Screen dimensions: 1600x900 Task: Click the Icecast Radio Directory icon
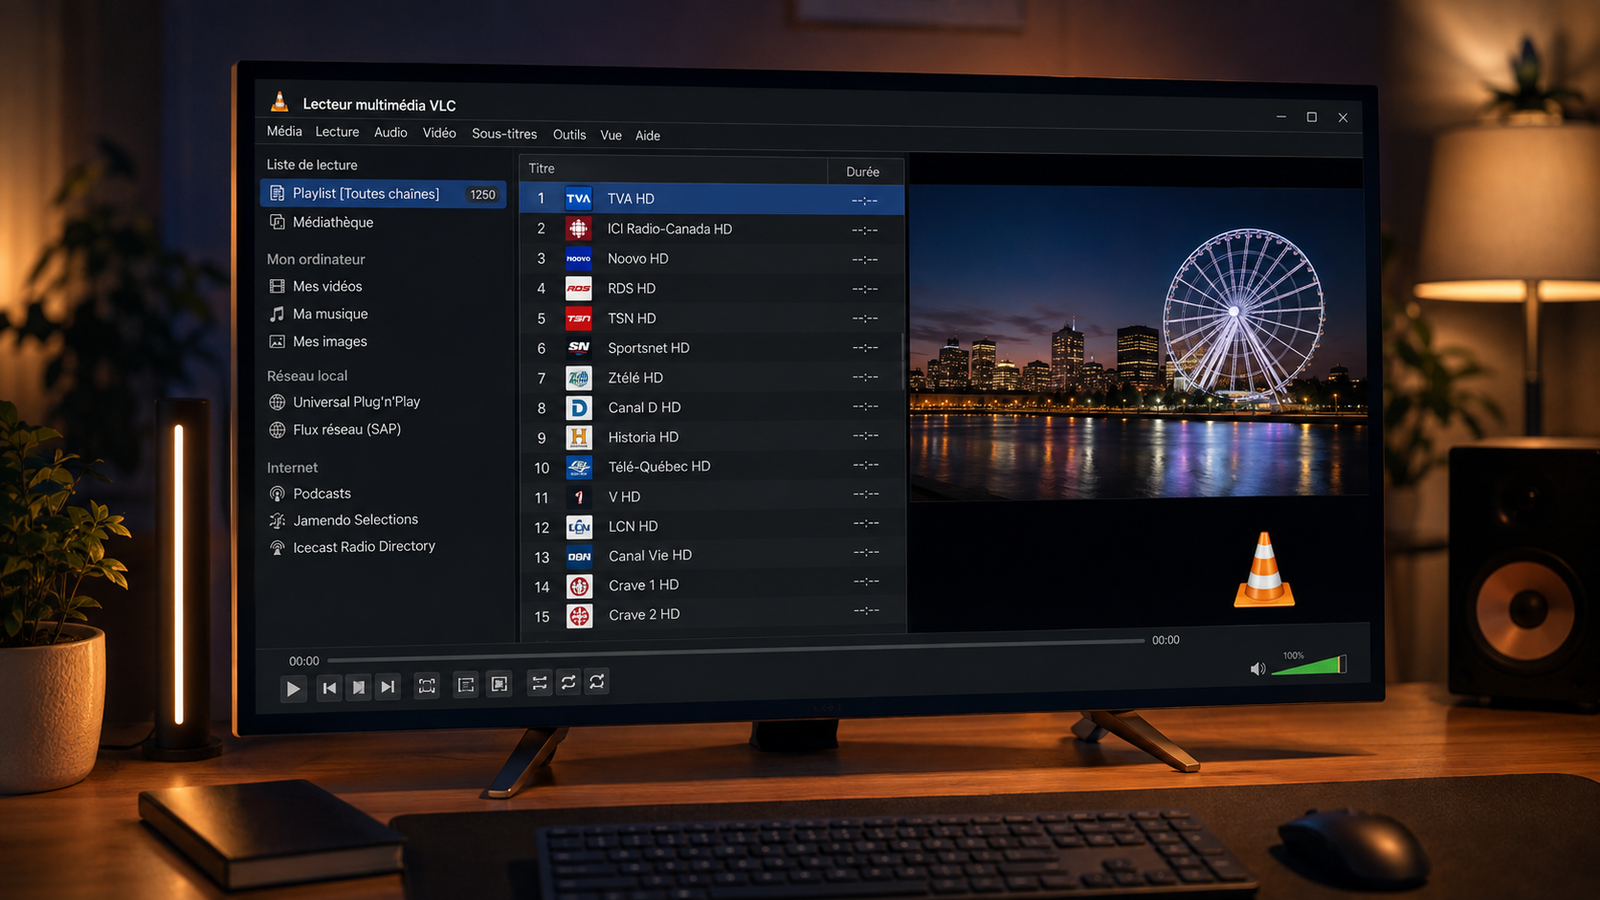277,547
